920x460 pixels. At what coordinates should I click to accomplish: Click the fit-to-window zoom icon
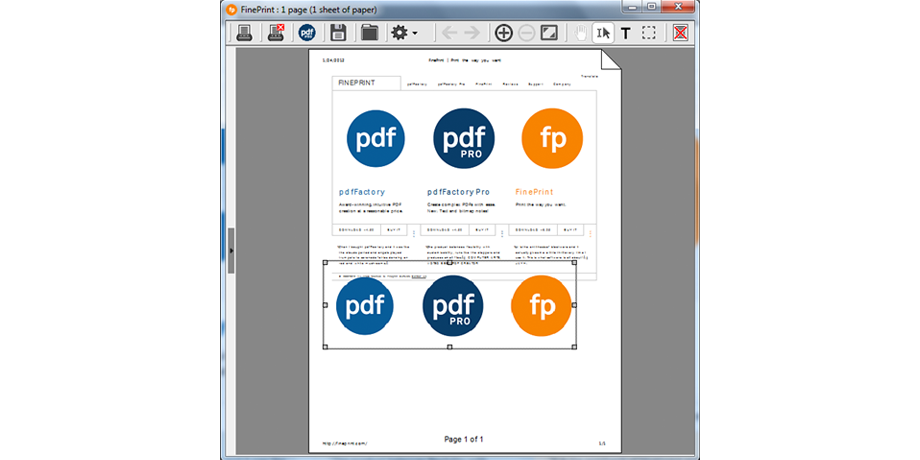click(549, 33)
